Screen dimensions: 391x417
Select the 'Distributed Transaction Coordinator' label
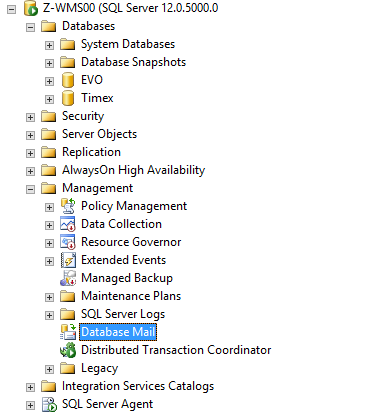(x=176, y=350)
